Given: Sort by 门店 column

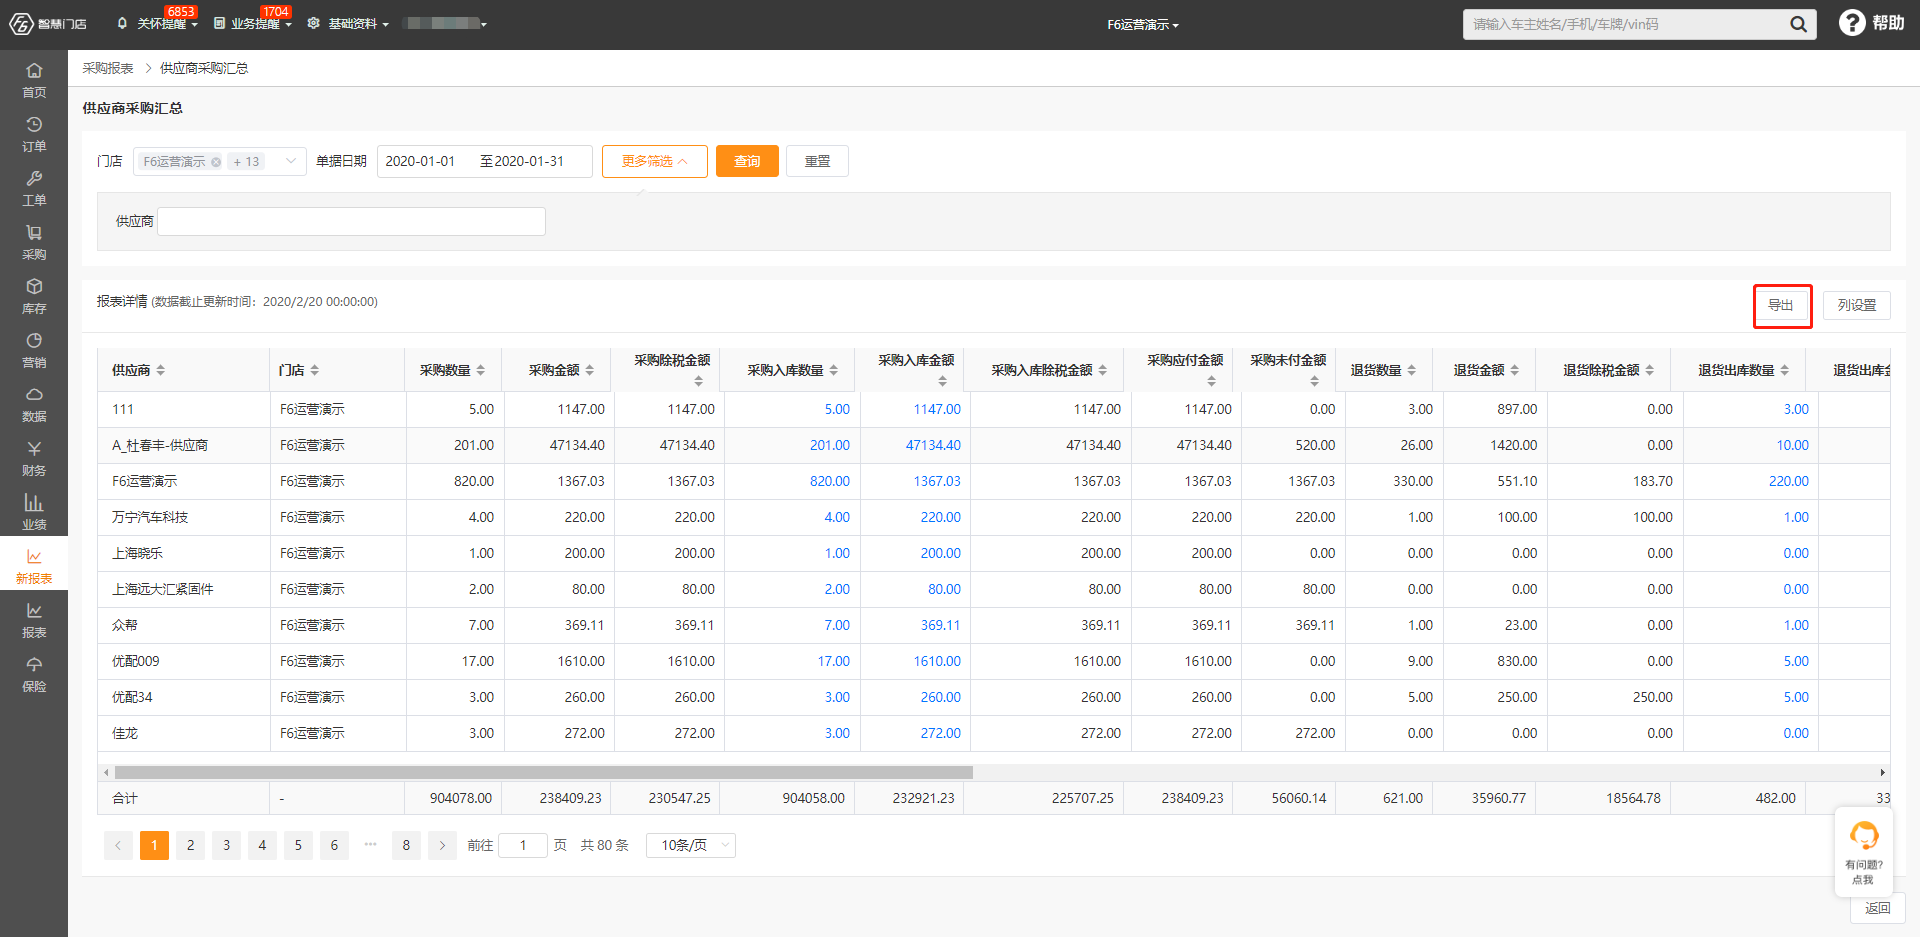Looking at the screenshot, I should (x=315, y=370).
